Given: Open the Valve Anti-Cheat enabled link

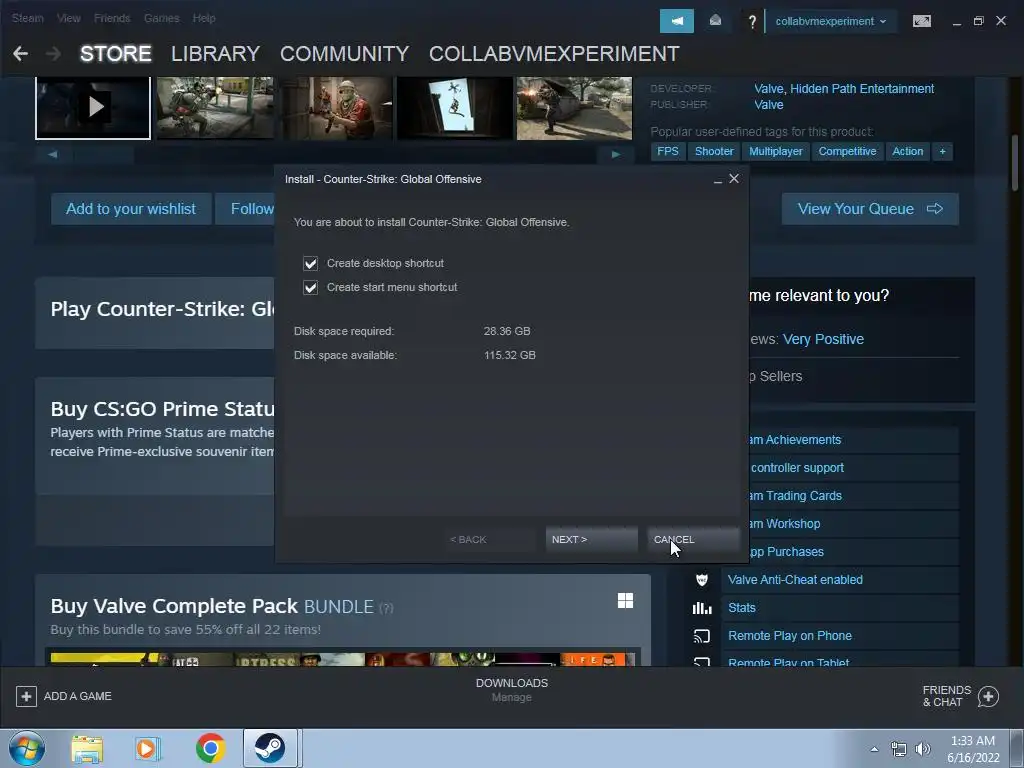Looking at the screenshot, I should 795,579.
